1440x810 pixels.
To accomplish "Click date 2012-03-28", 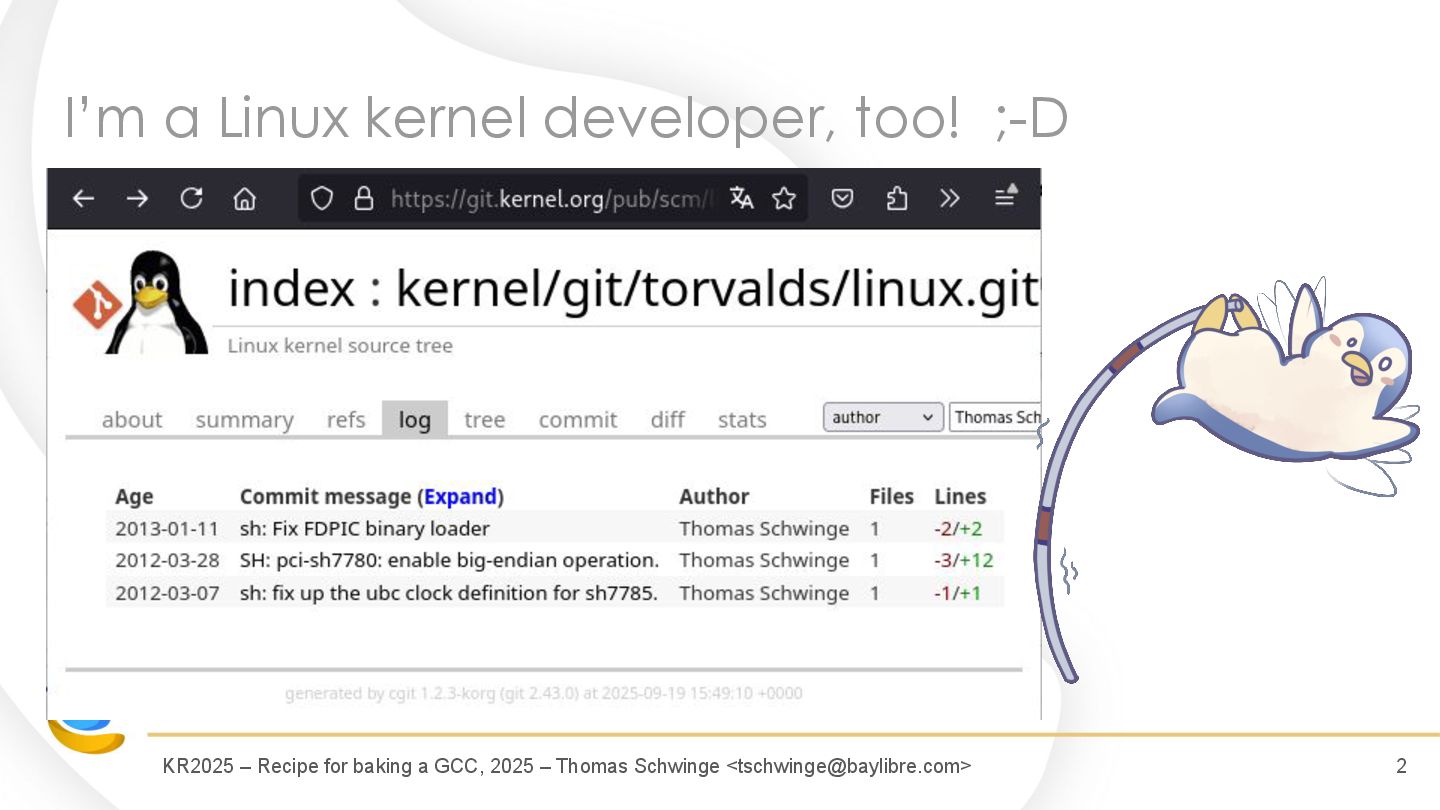I will 167,560.
